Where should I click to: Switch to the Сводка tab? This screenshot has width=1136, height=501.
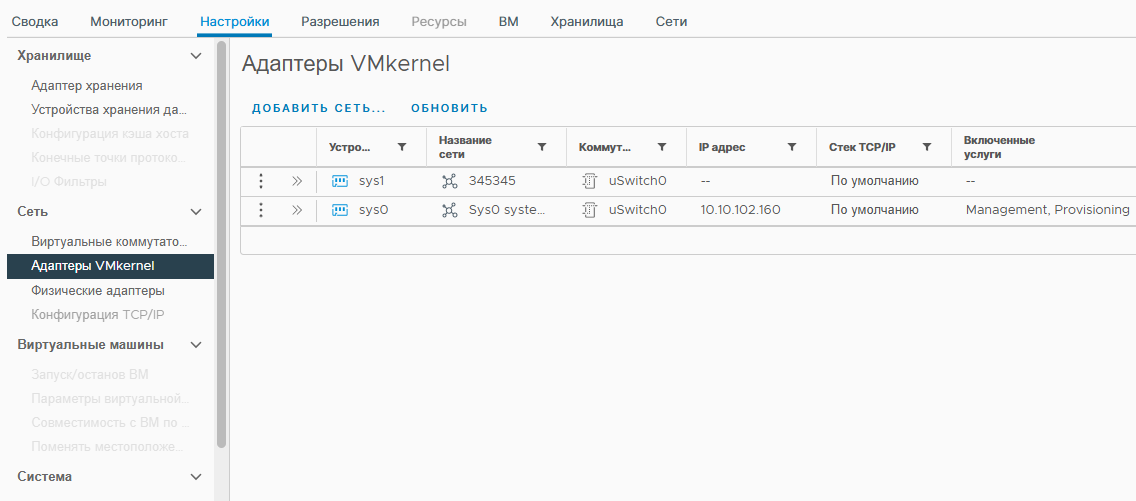pyautogui.click(x=35, y=22)
